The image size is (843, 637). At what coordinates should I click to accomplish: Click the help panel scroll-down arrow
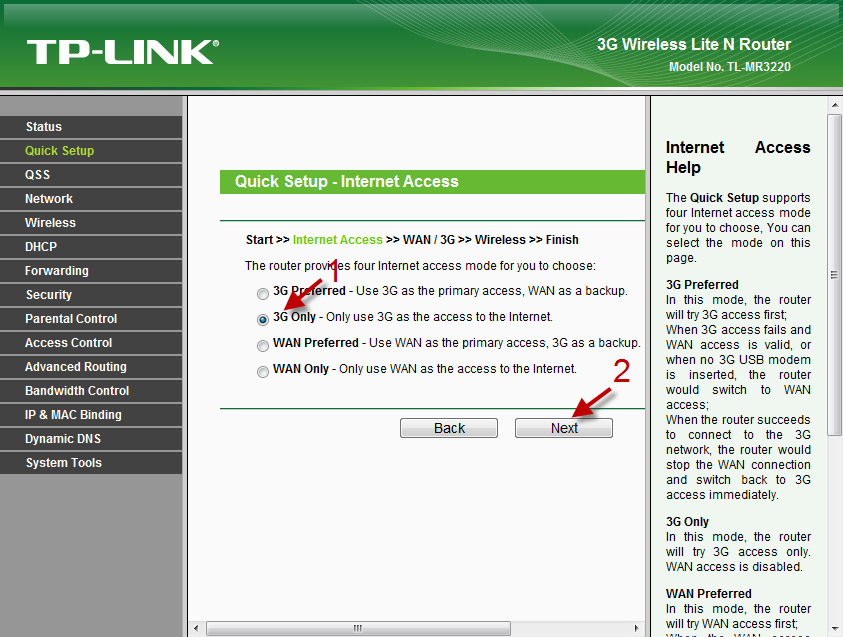tap(834, 628)
